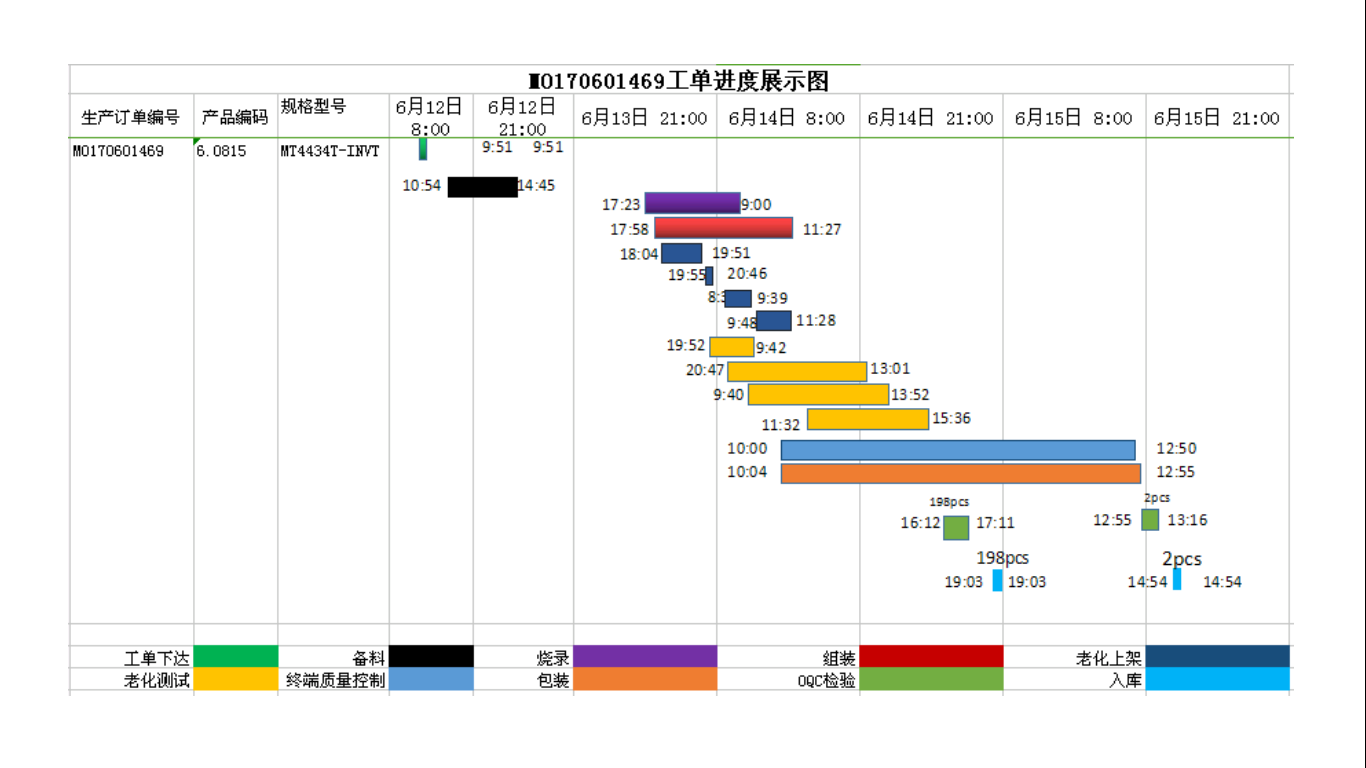Select the purple bar from 17:23 to 9:00
Screen dimensions: 1366x768
692,203
